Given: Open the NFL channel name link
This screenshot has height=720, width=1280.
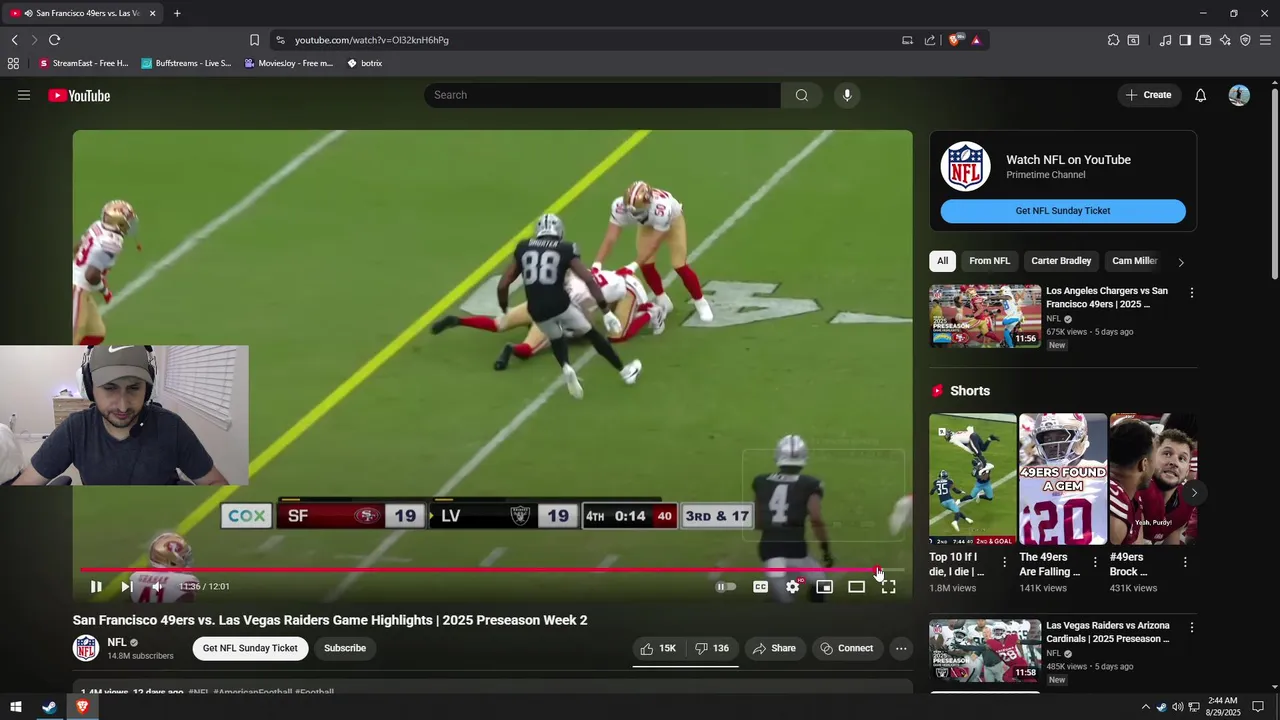Looking at the screenshot, I should [117, 643].
